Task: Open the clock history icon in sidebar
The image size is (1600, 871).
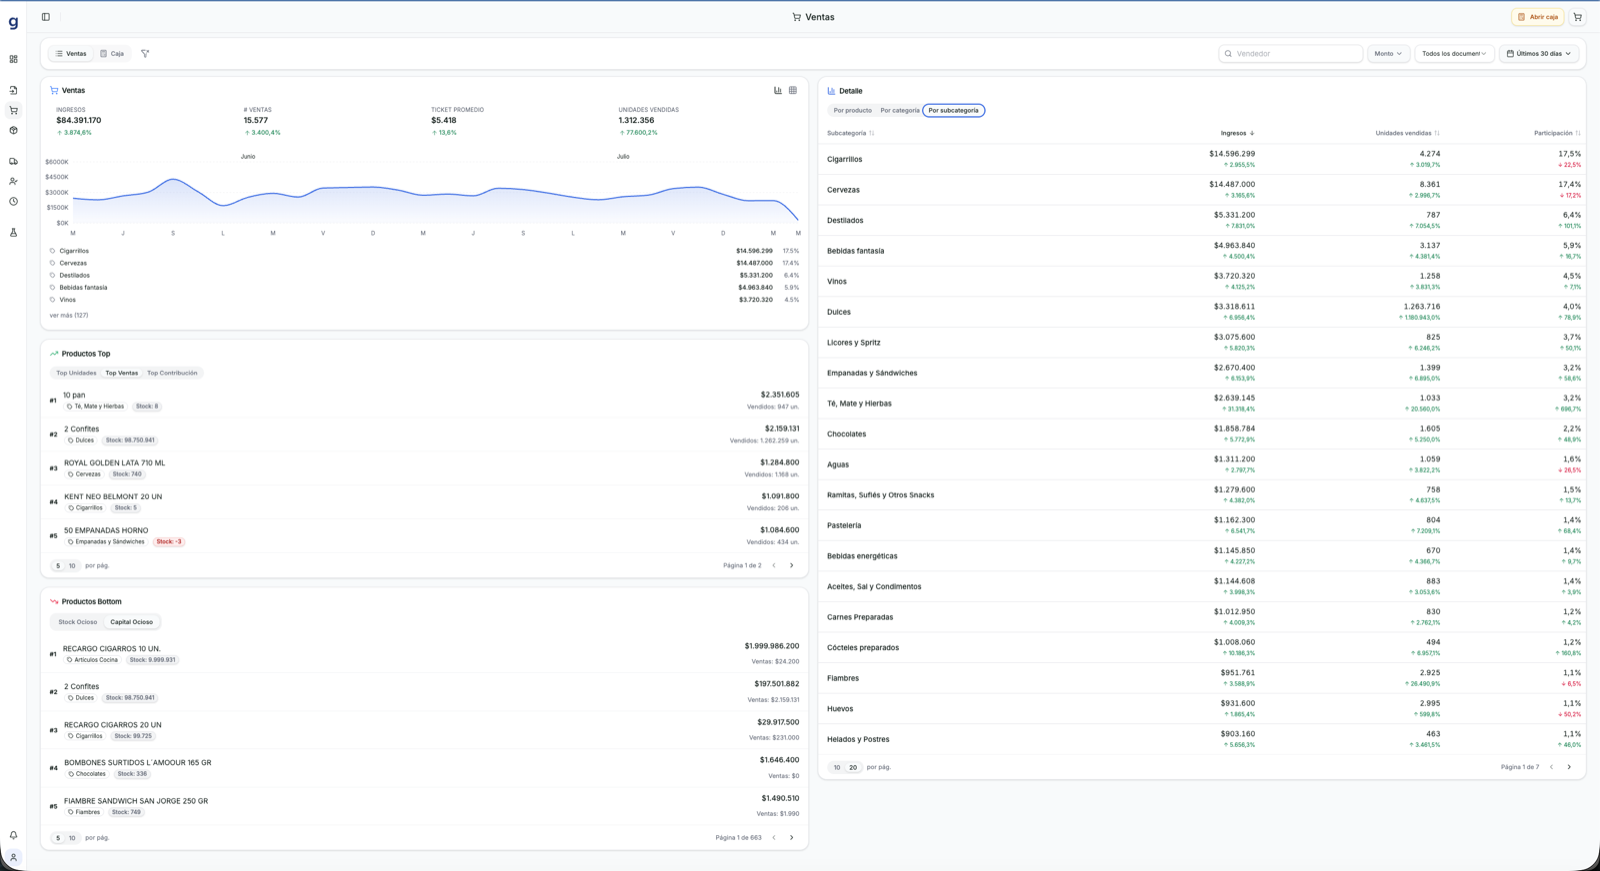Action: point(13,201)
